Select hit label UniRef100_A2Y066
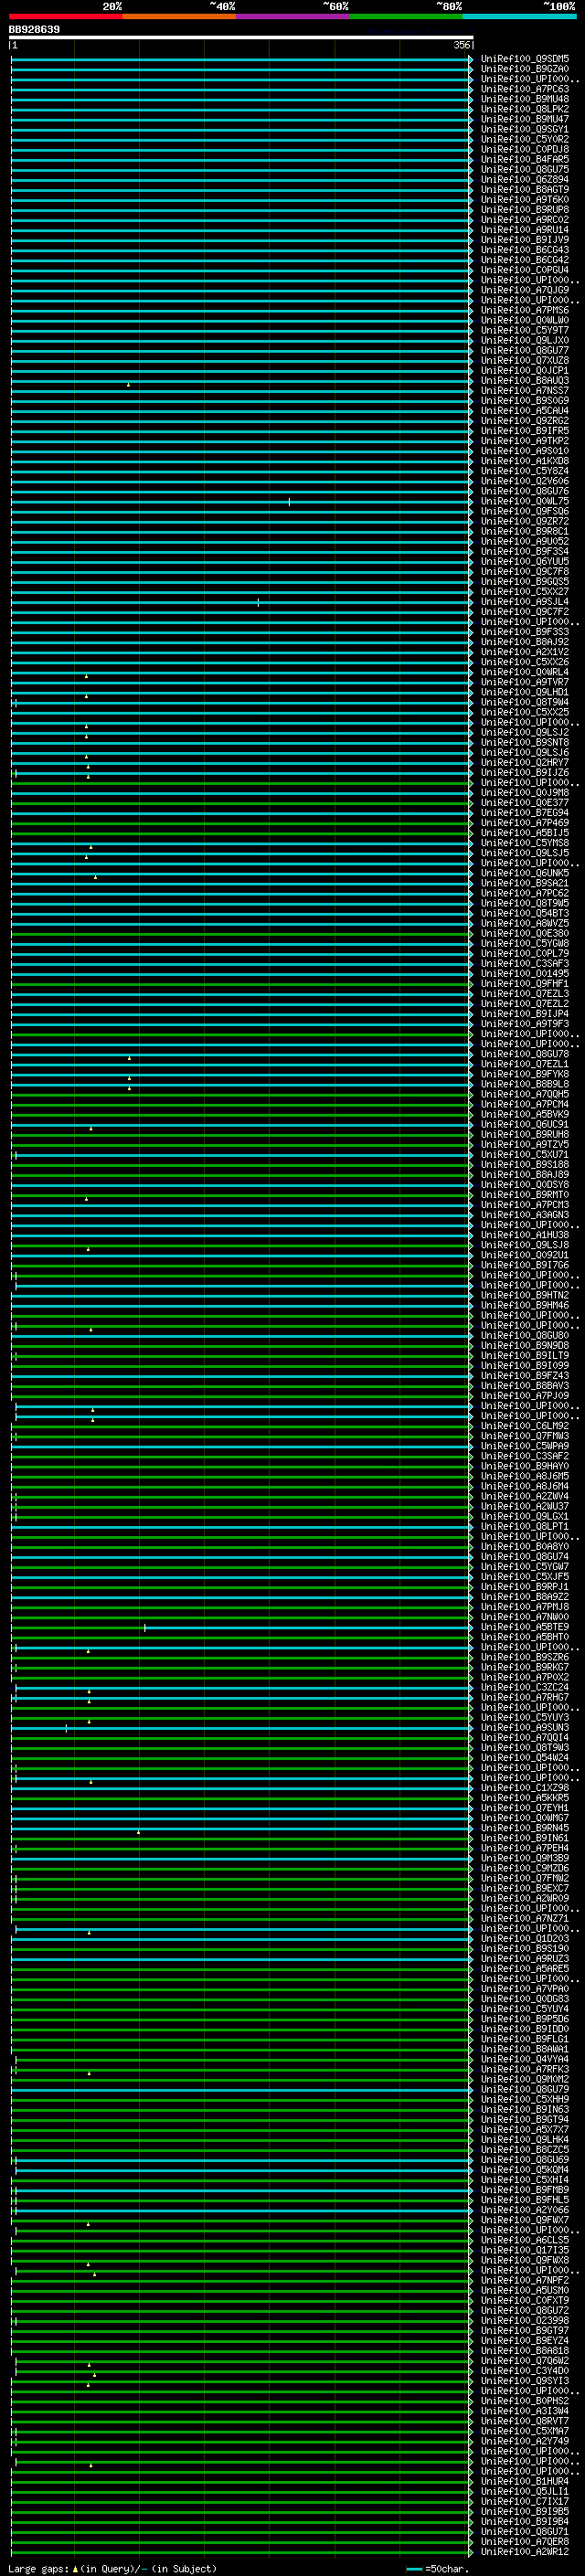585x2576 pixels. click(x=525, y=2210)
